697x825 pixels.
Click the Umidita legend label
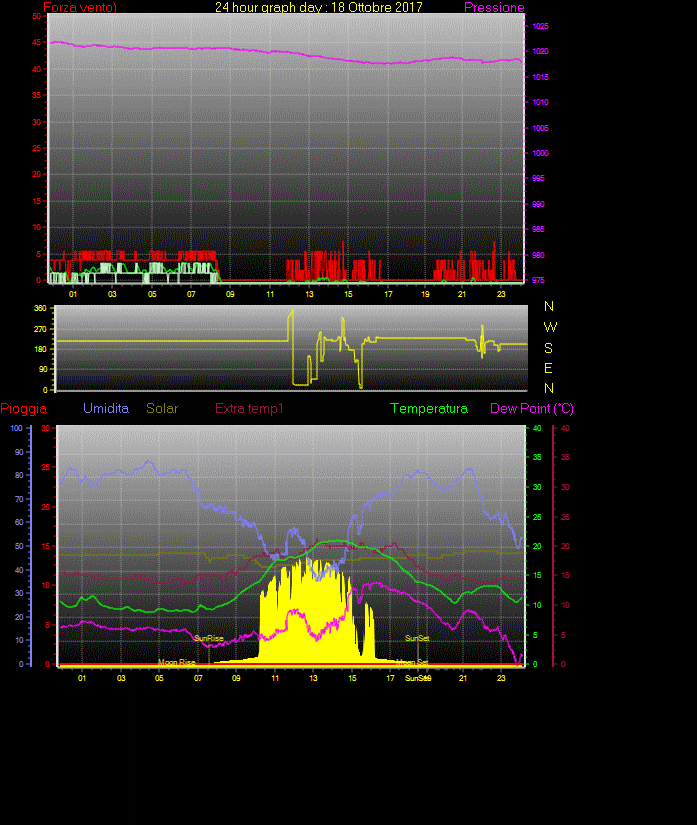coord(106,409)
